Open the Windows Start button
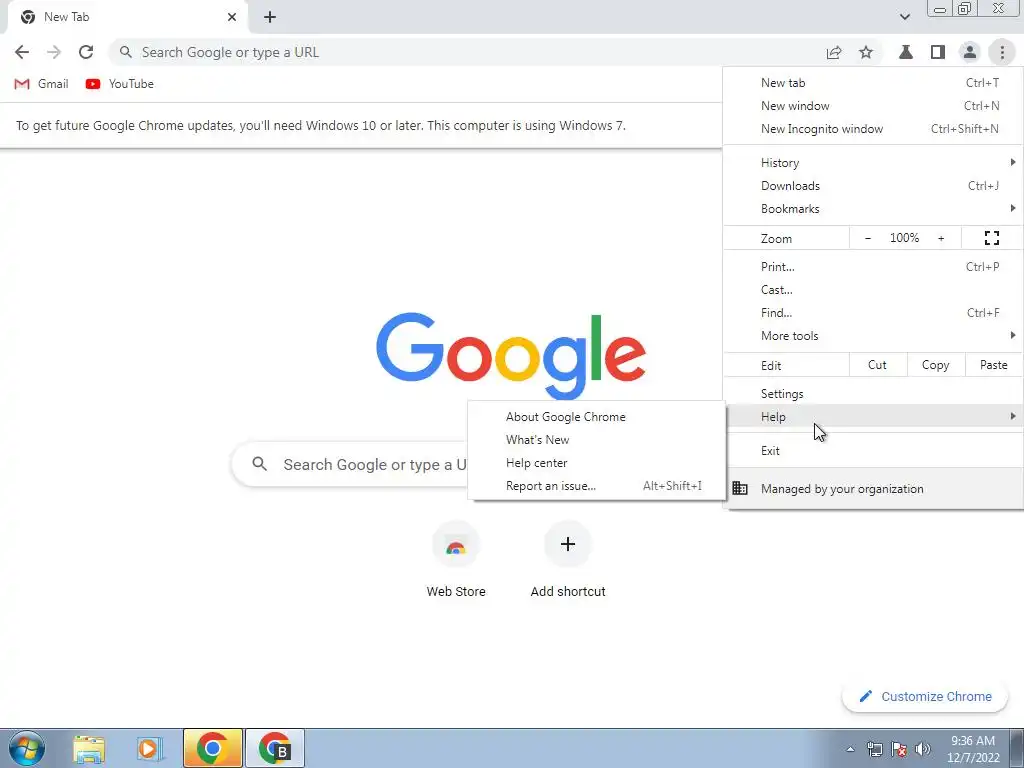The height and width of the screenshot is (768, 1024). coord(27,748)
